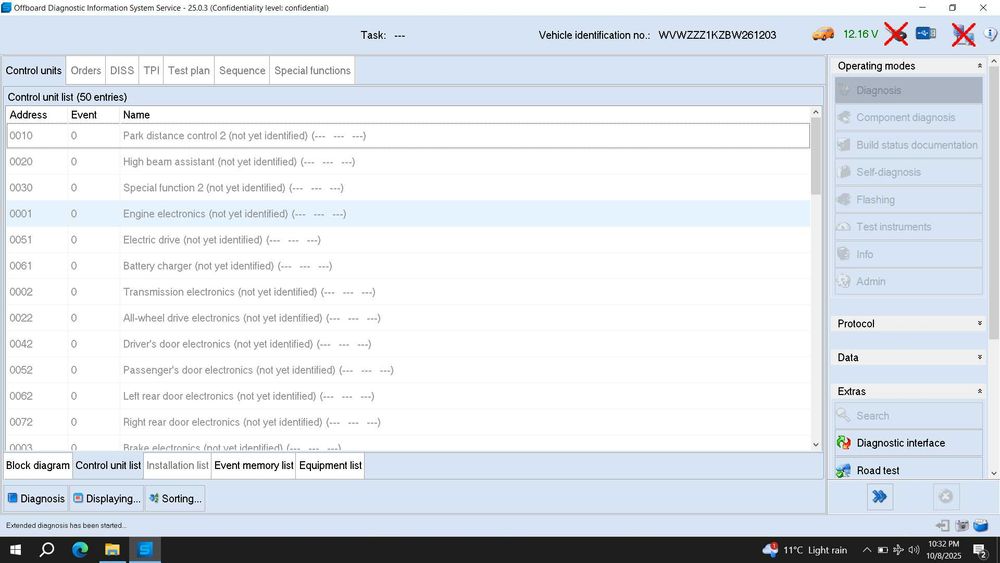Image resolution: width=1000 pixels, height=563 pixels.
Task: Start Road test from Extras panel
Action: point(908,470)
